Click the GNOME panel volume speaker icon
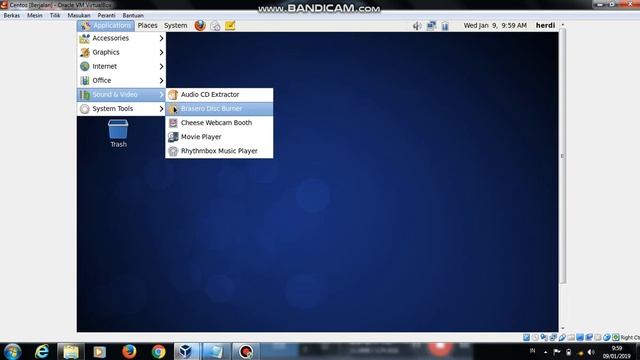640x360 pixels. tap(417, 26)
